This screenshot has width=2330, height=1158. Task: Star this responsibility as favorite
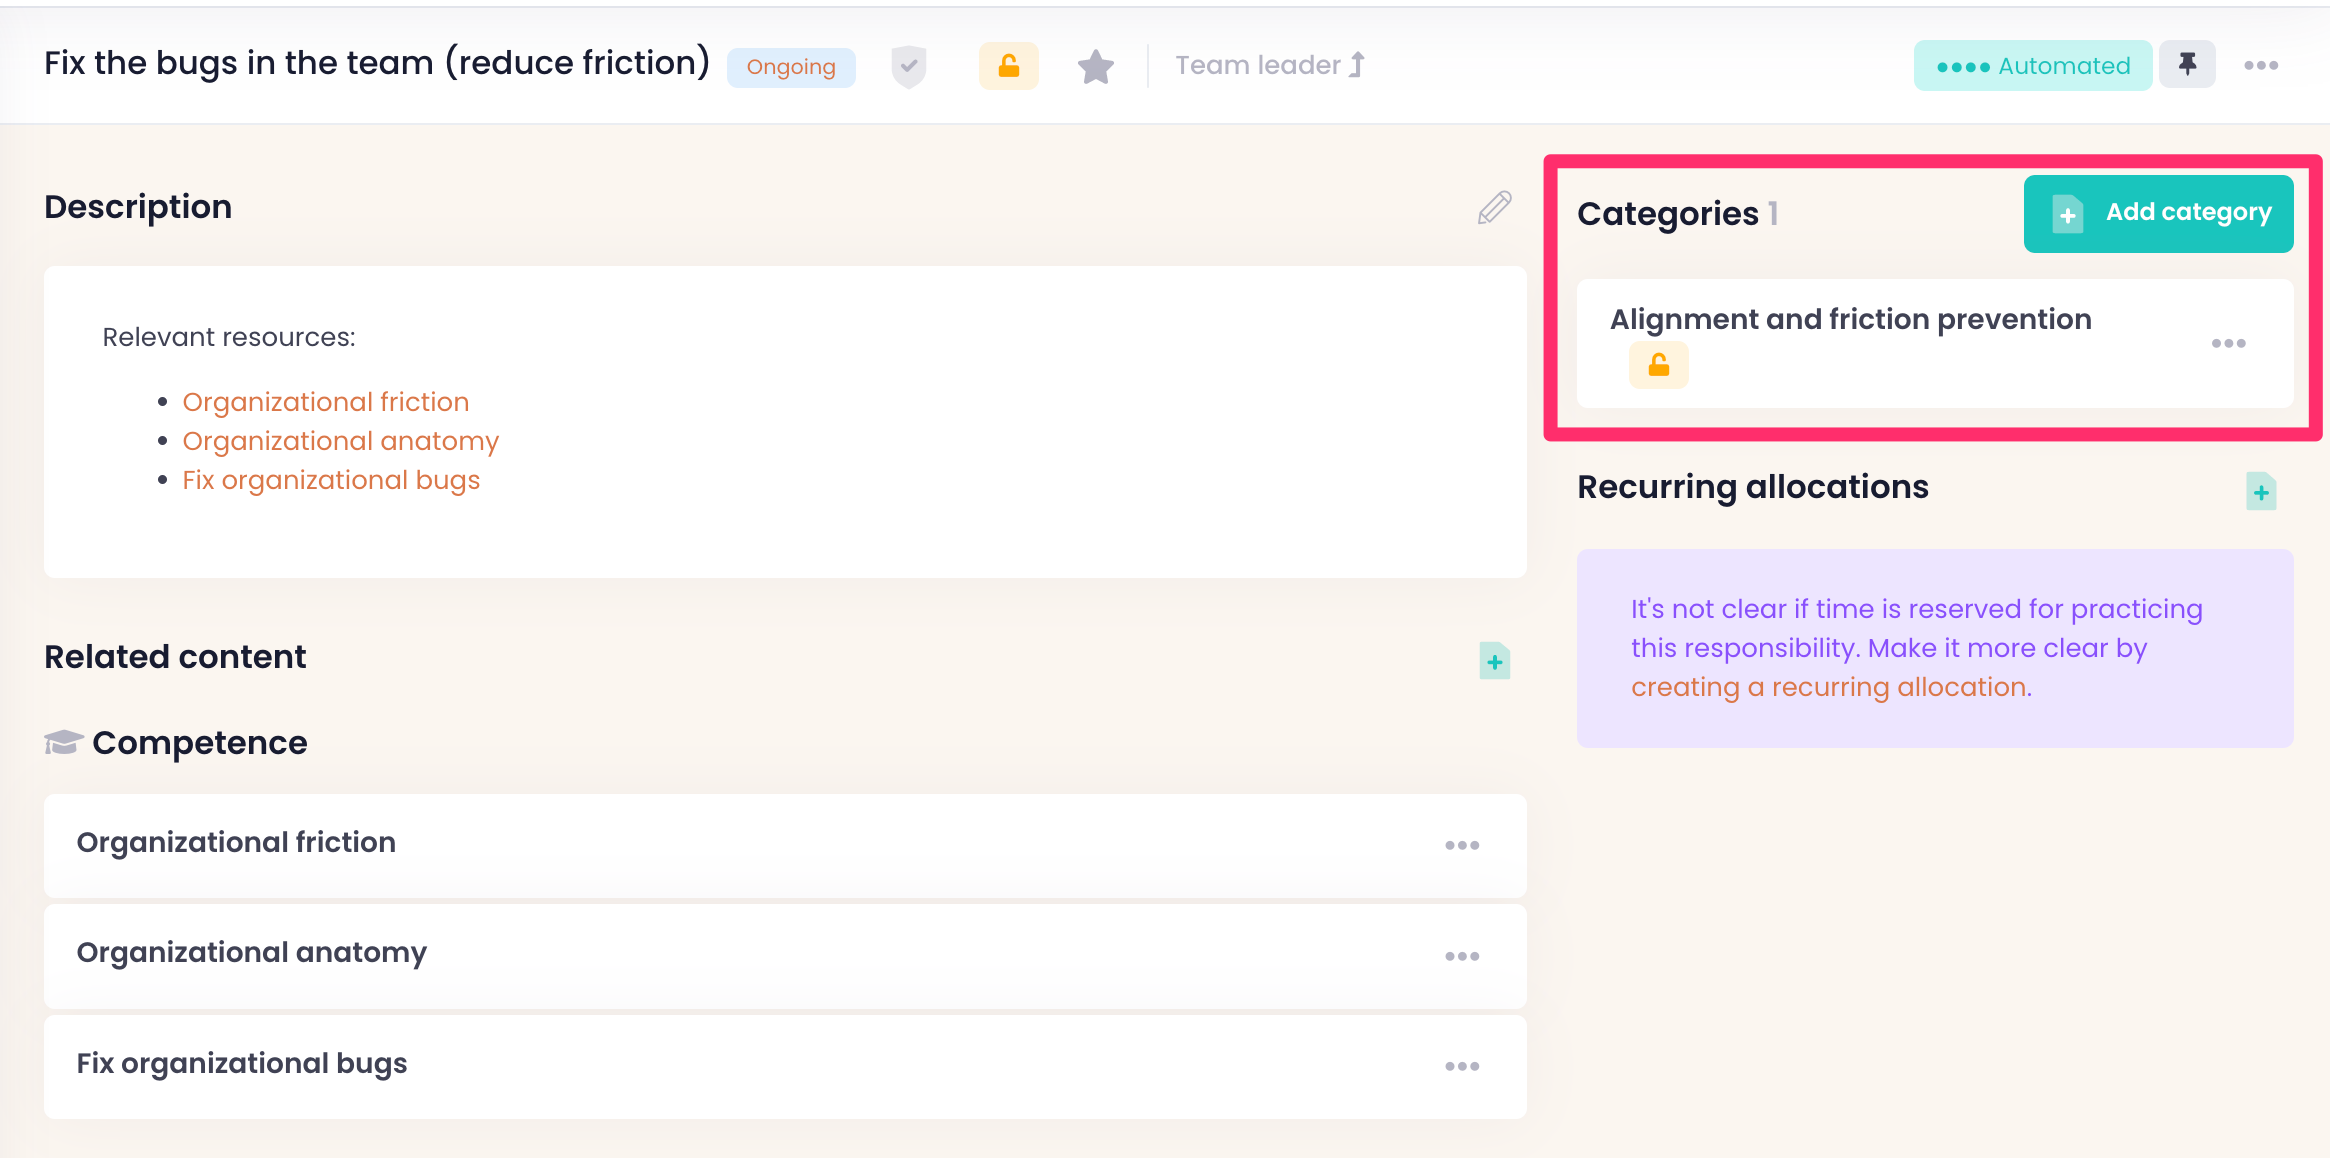[1096, 67]
